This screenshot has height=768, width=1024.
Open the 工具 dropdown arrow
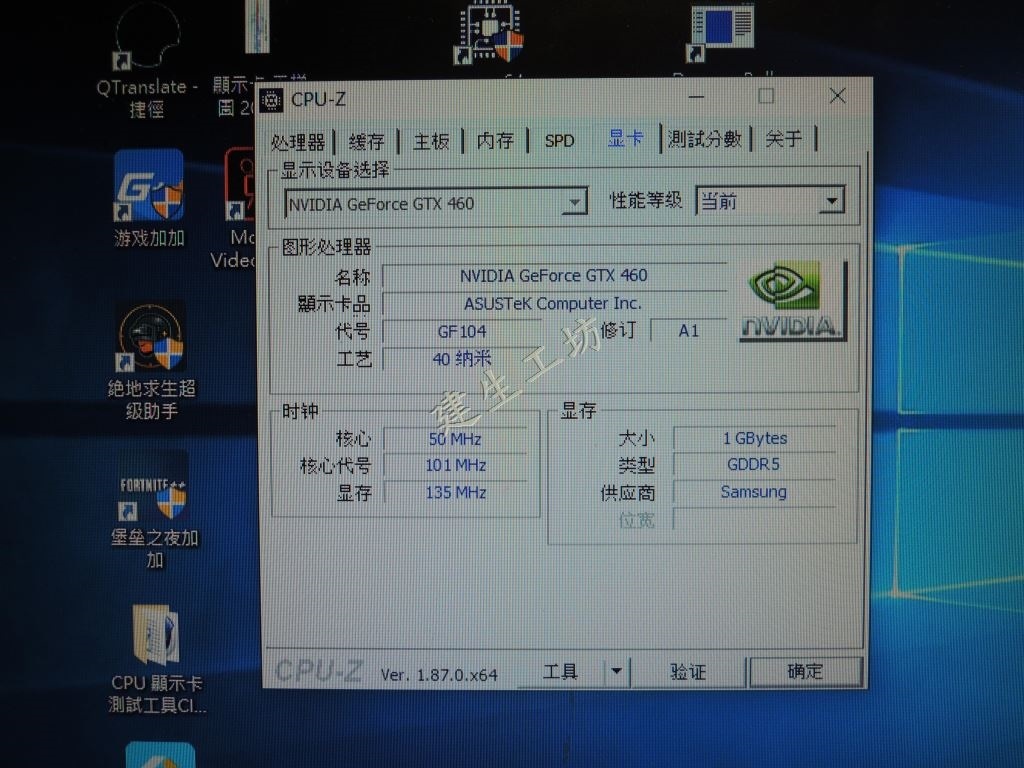pyautogui.click(x=616, y=671)
